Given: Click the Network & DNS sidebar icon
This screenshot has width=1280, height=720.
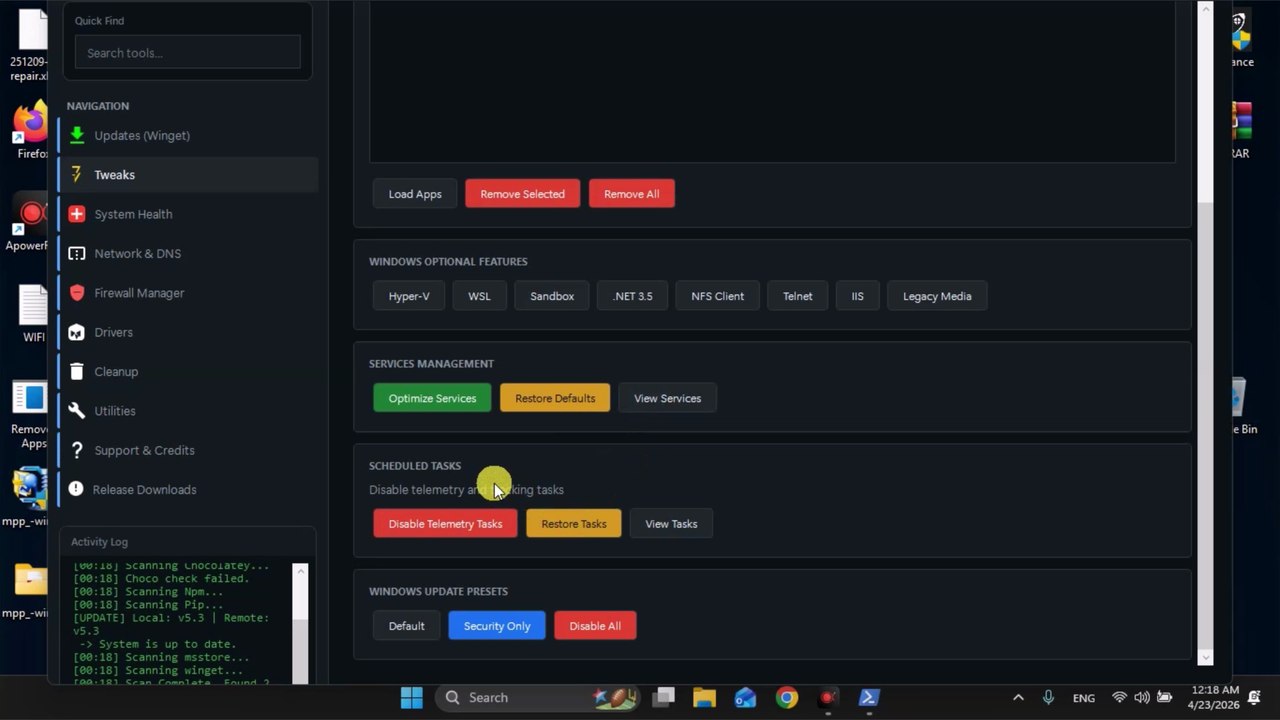Looking at the screenshot, I should [76, 254].
